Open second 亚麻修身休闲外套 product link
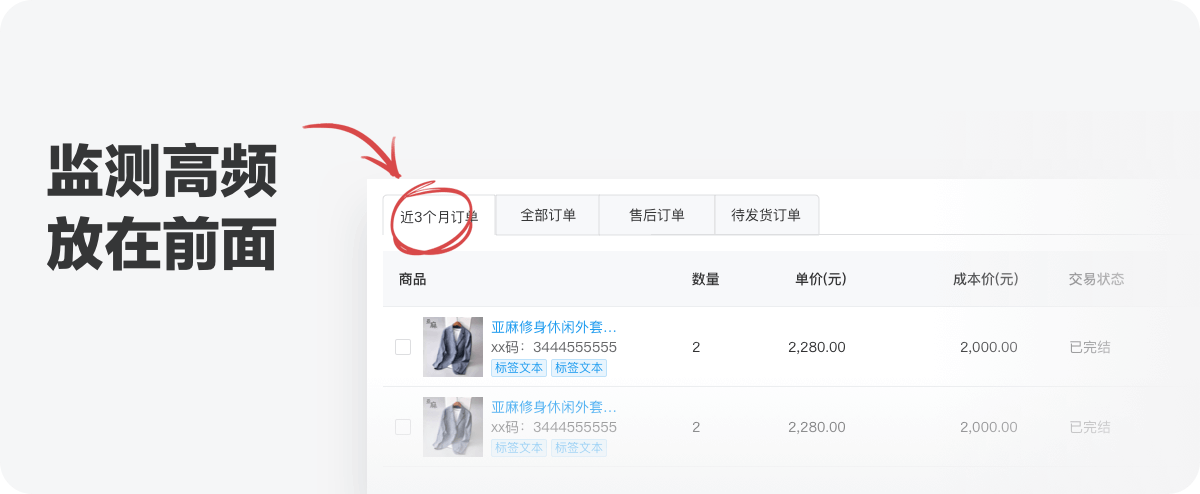The width and height of the screenshot is (1200, 494). 554,407
